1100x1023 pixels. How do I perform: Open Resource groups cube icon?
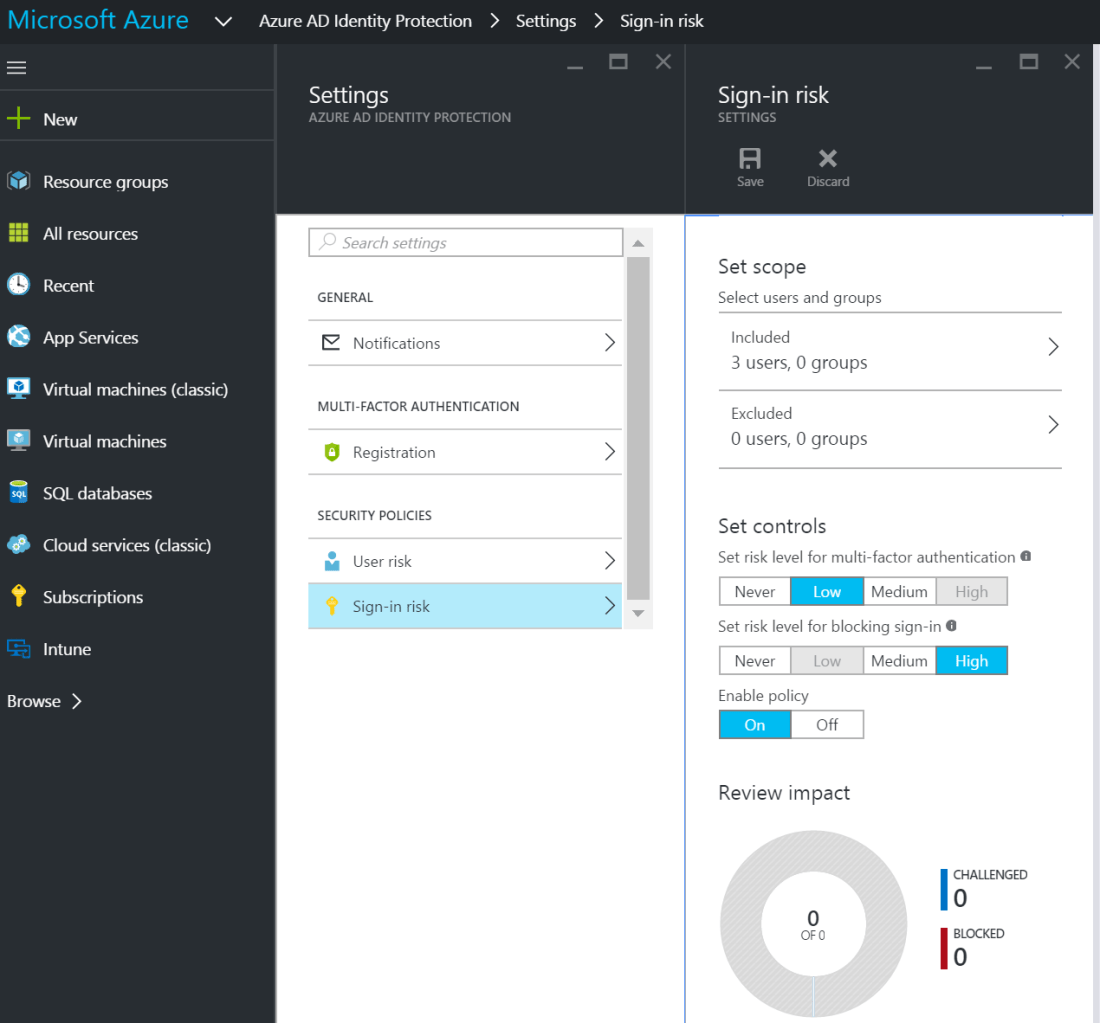pyautogui.click(x=19, y=182)
